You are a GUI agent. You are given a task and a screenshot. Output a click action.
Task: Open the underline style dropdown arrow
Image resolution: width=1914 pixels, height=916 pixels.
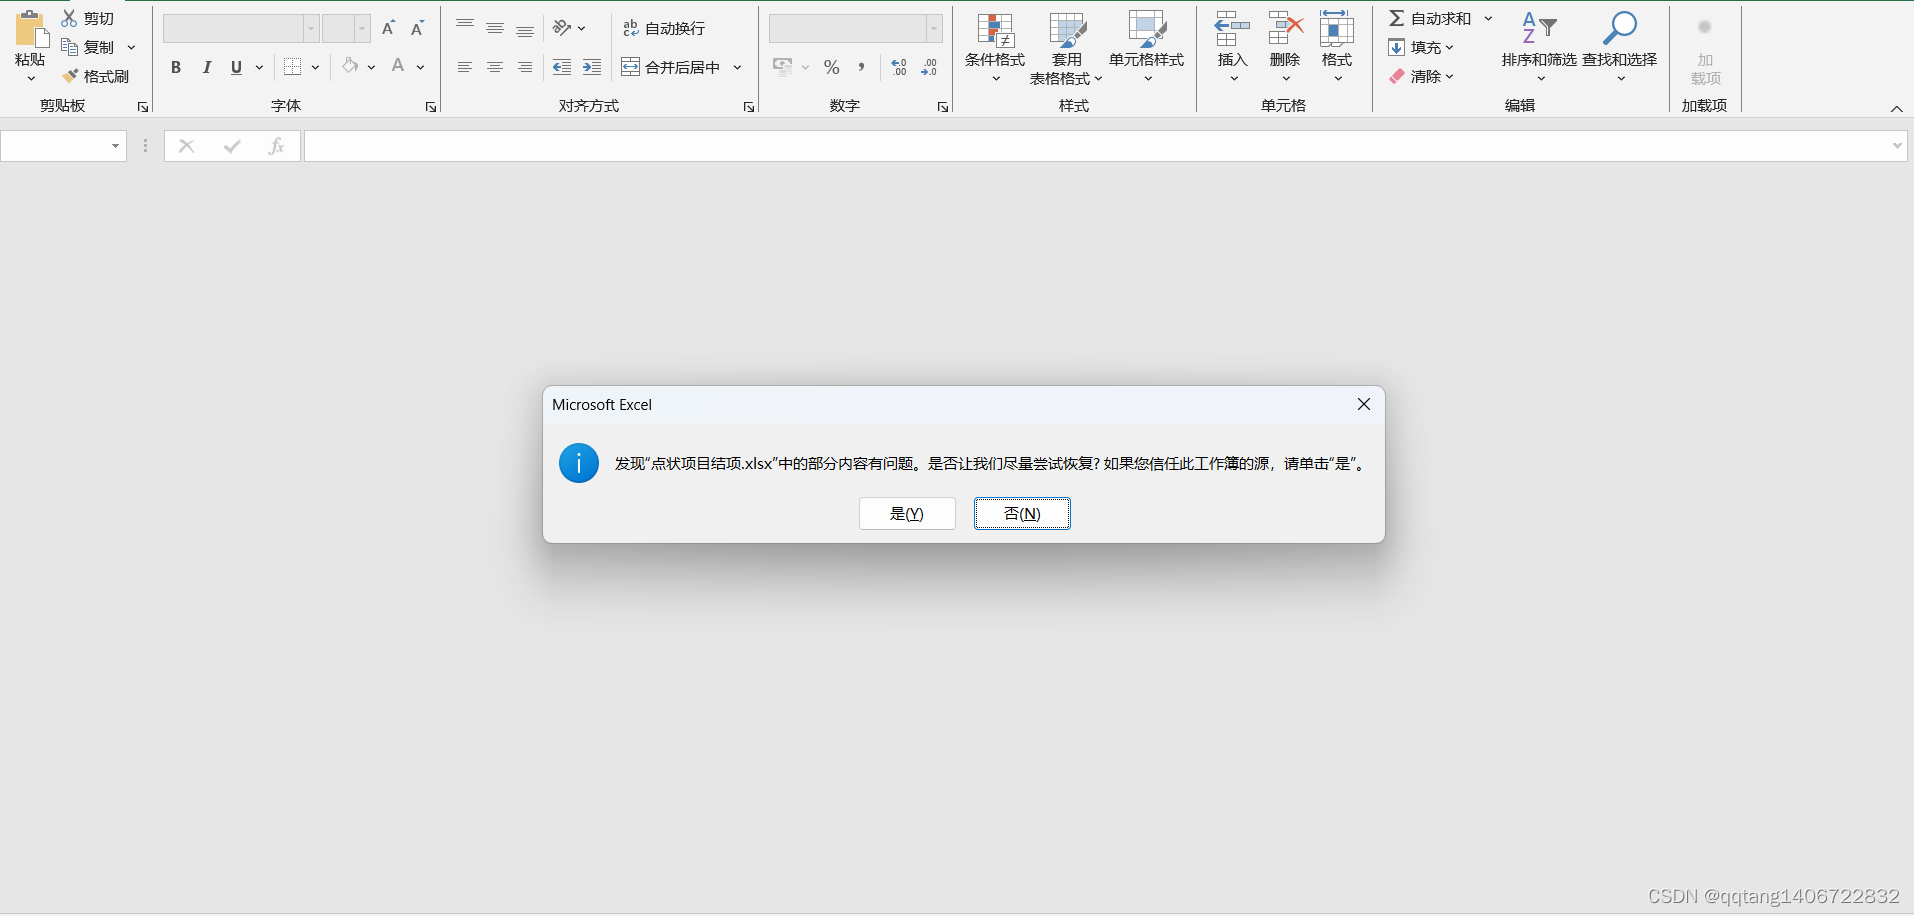[260, 67]
